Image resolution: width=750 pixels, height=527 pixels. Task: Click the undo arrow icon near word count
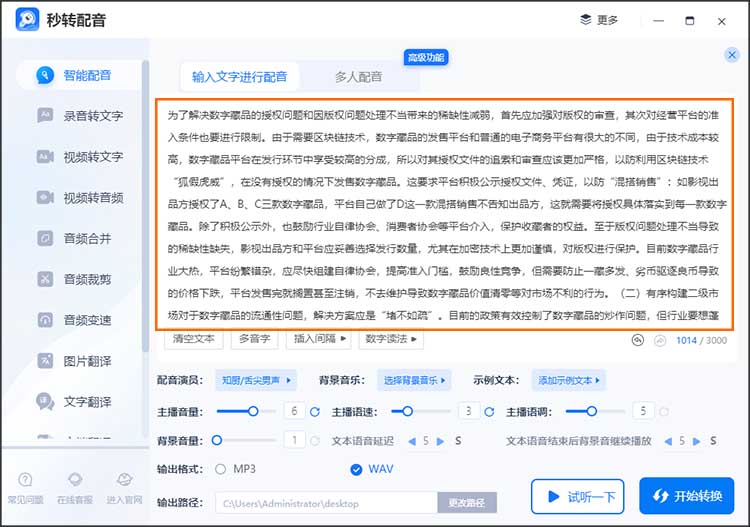(x=638, y=340)
